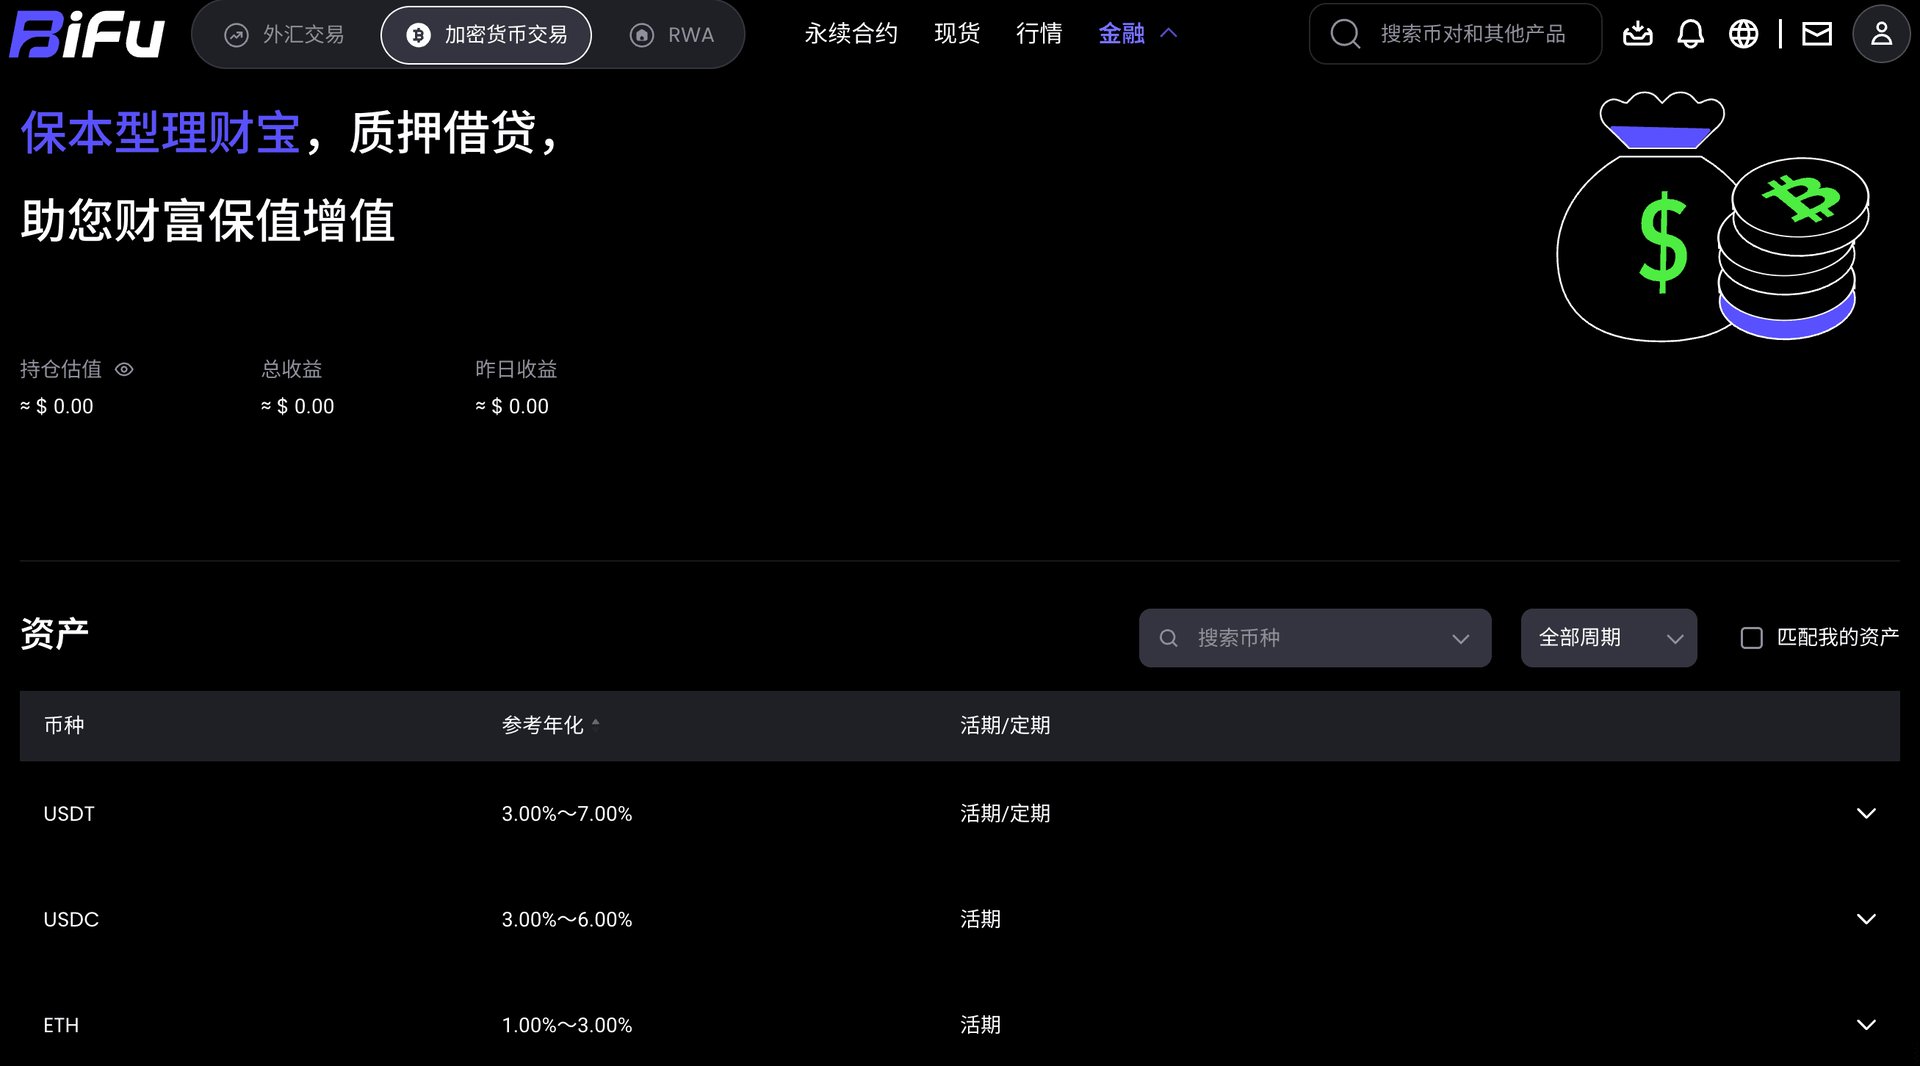This screenshot has height=1066, width=1920.
Task: Switch to the RWA tab
Action: (672, 35)
